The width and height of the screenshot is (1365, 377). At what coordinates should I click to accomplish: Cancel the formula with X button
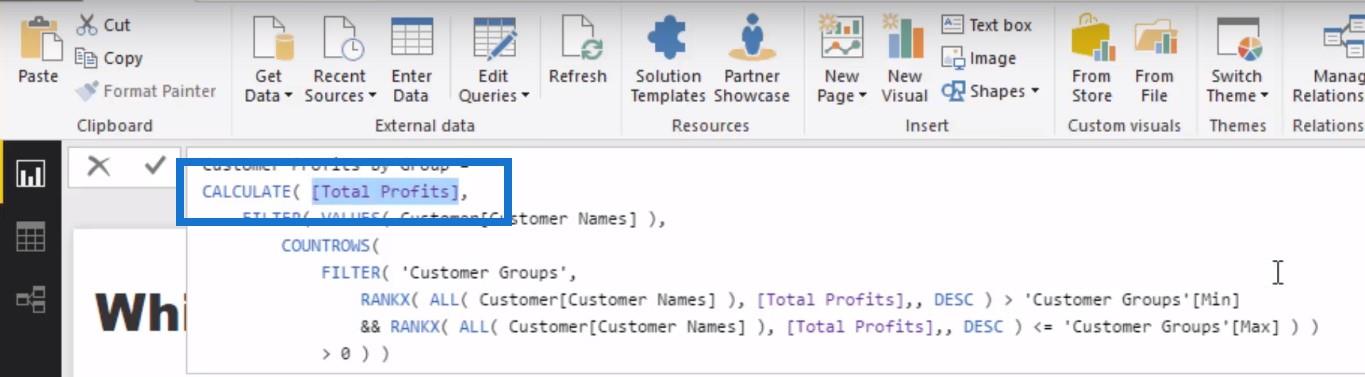click(98, 166)
